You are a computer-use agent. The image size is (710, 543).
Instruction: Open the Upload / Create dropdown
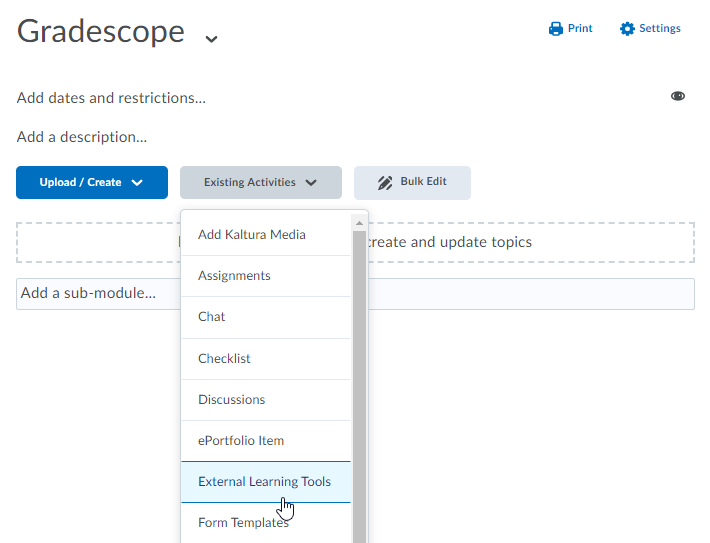click(92, 183)
